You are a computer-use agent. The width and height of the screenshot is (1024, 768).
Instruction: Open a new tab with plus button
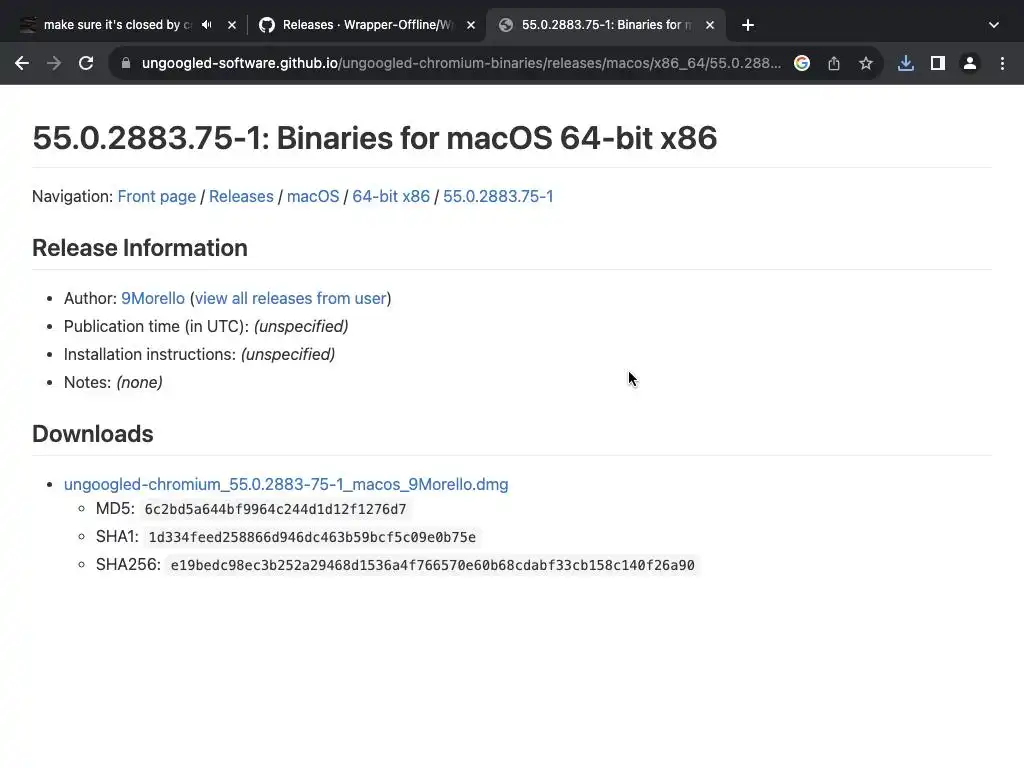point(748,25)
